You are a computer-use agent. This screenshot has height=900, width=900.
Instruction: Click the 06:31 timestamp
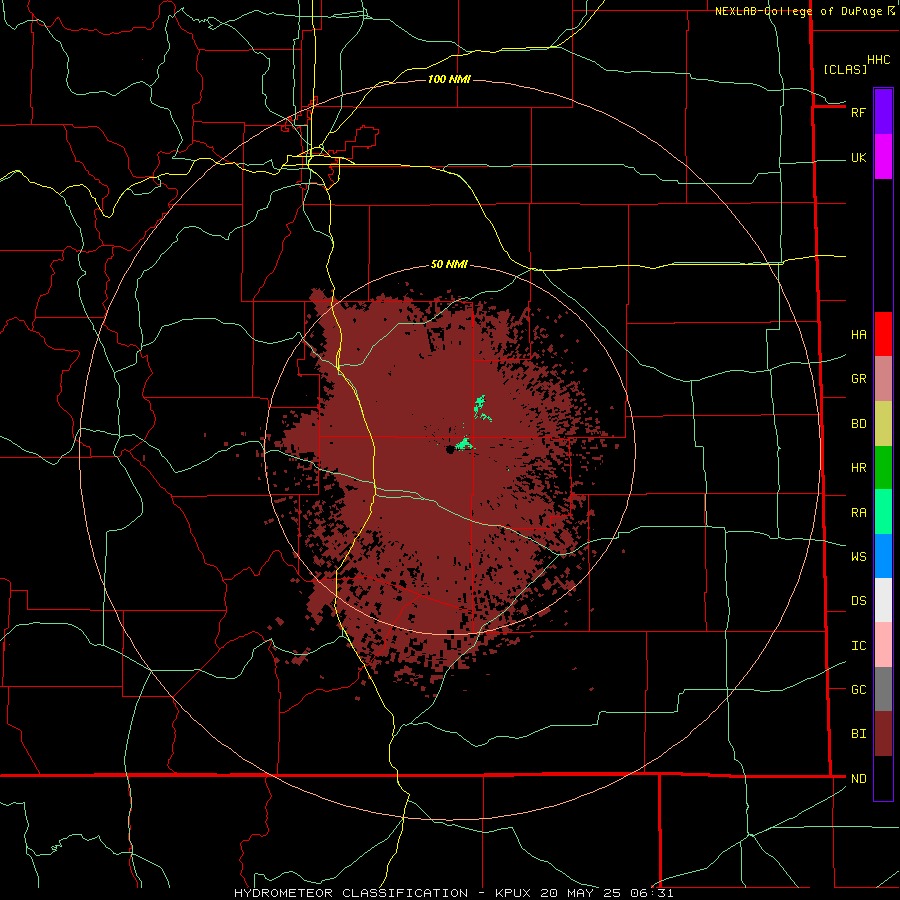(651, 893)
